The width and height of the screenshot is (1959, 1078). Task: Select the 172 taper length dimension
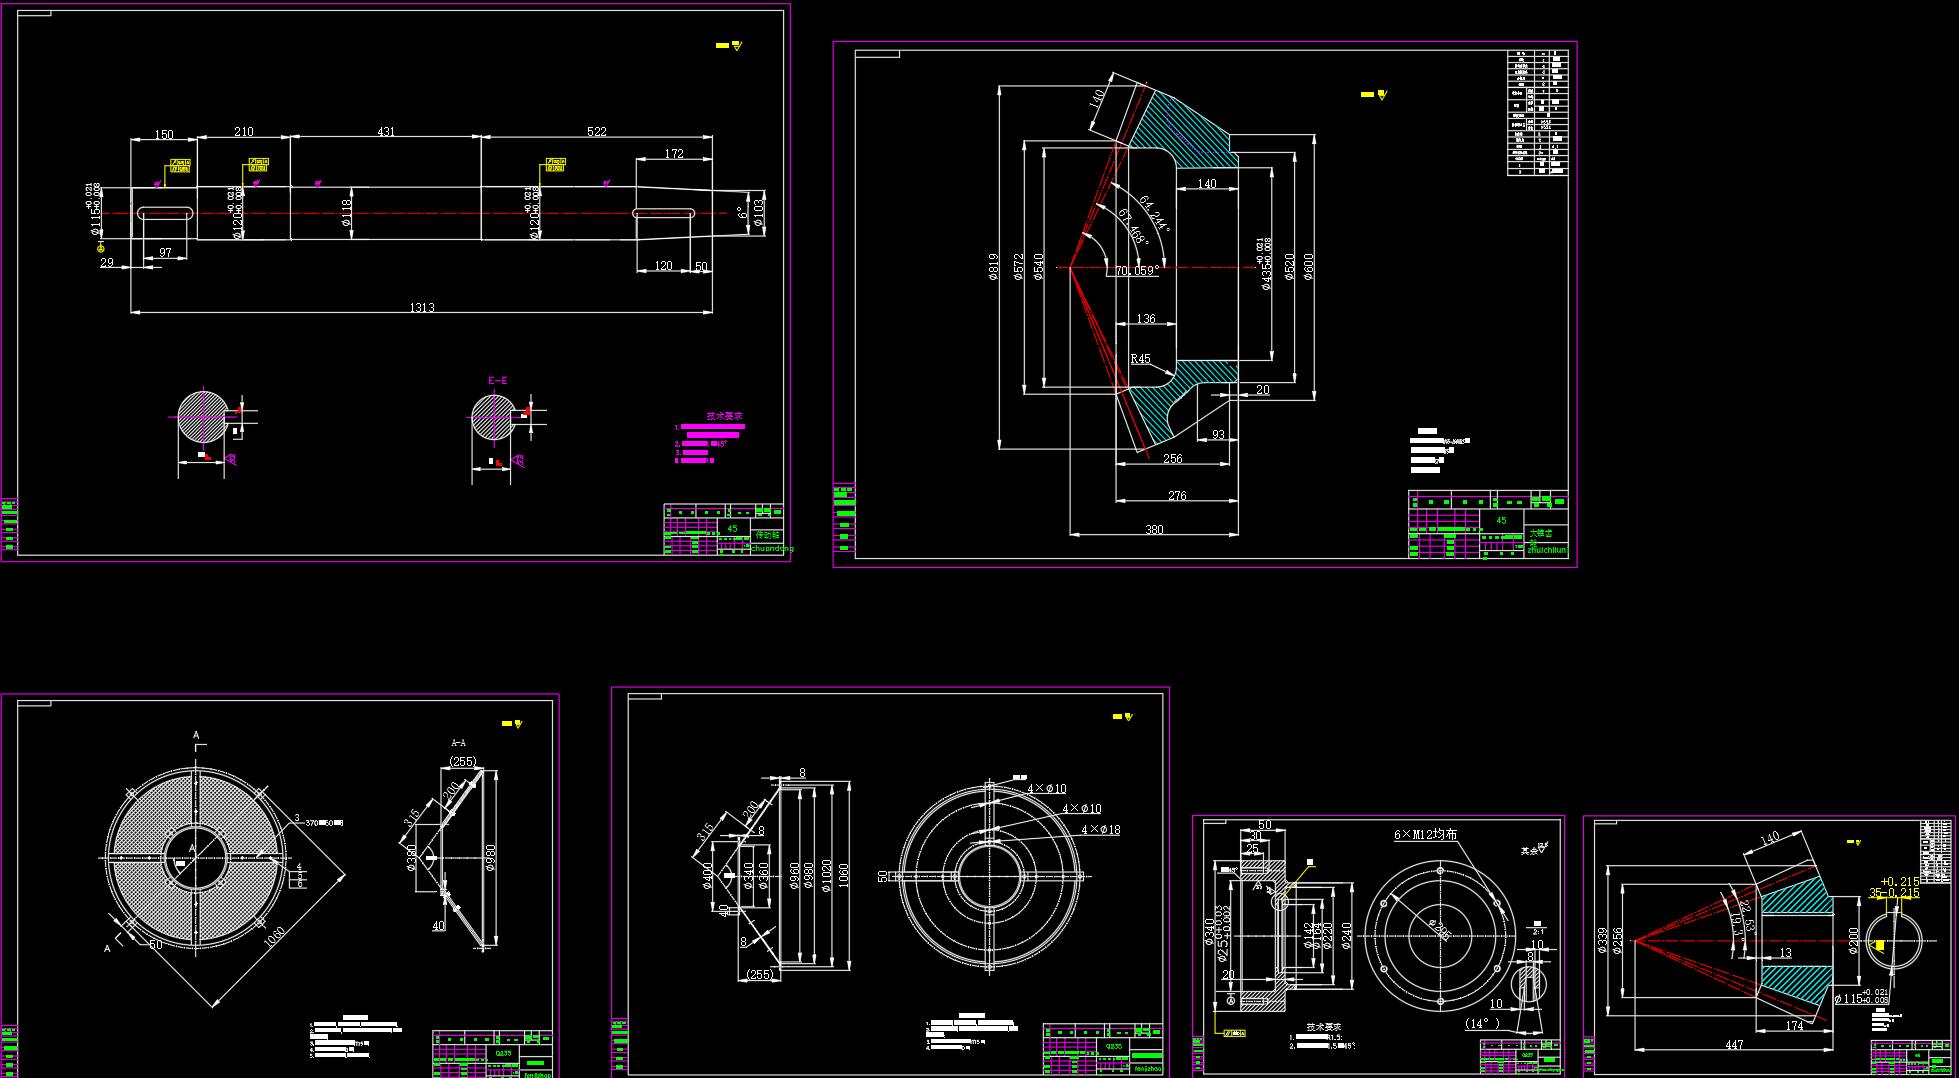click(674, 154)
